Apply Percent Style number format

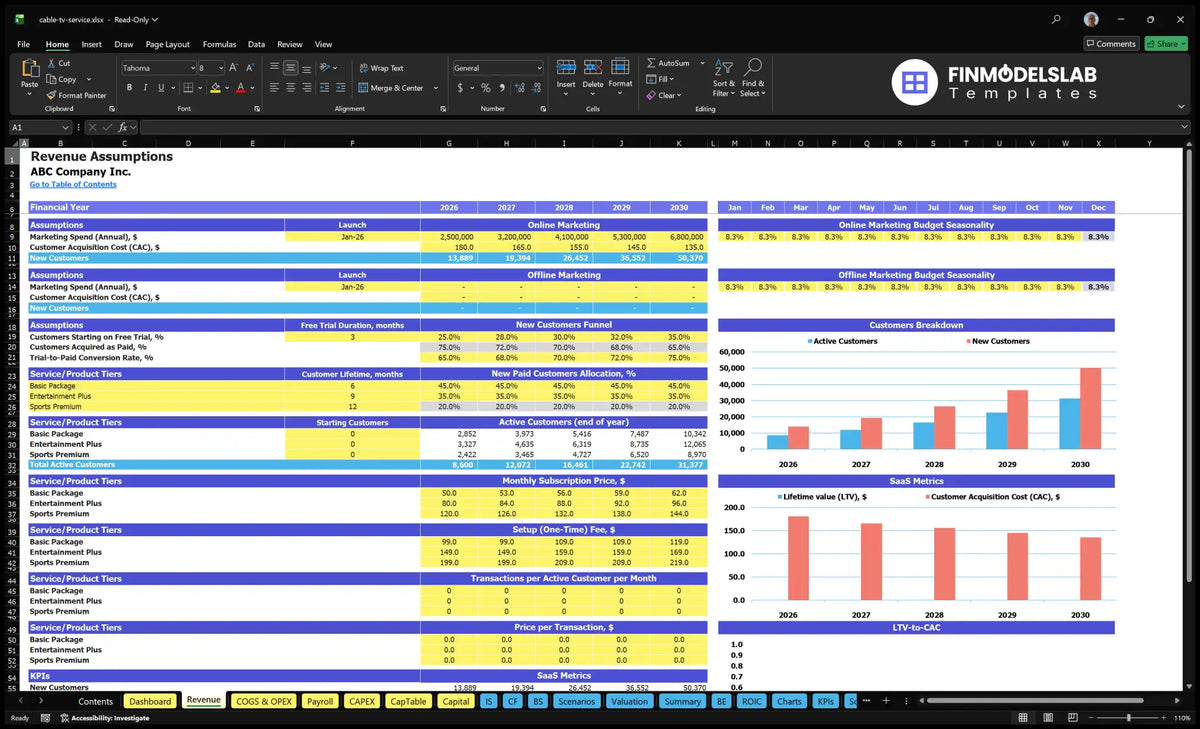(x=486, y=88)
